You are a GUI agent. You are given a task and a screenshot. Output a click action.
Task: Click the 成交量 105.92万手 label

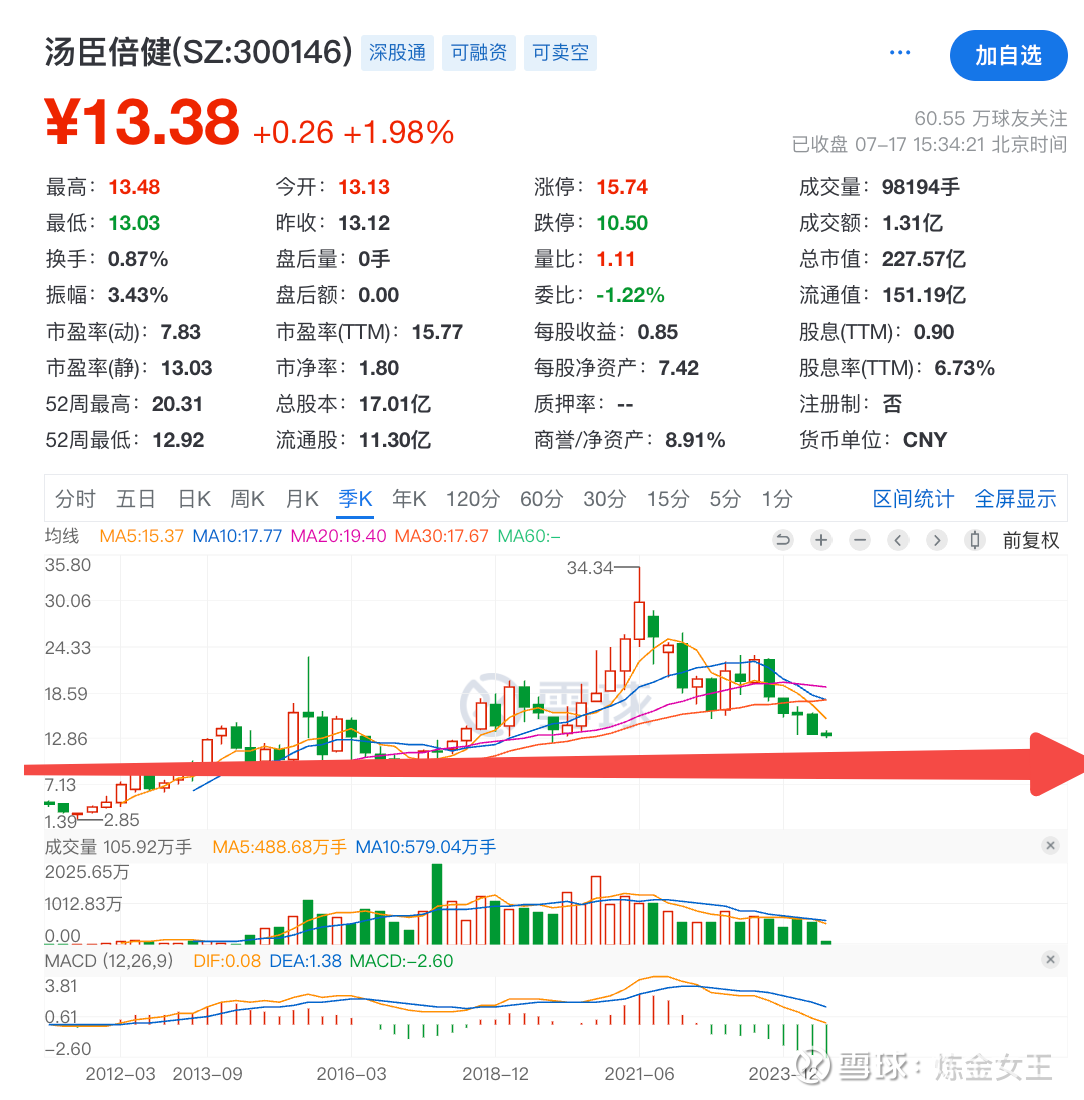[118, 847]
